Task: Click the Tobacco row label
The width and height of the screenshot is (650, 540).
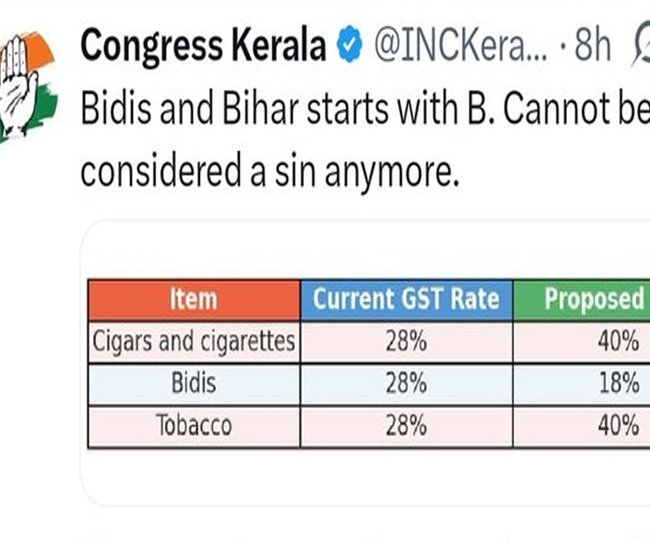Action: point(194,426)
